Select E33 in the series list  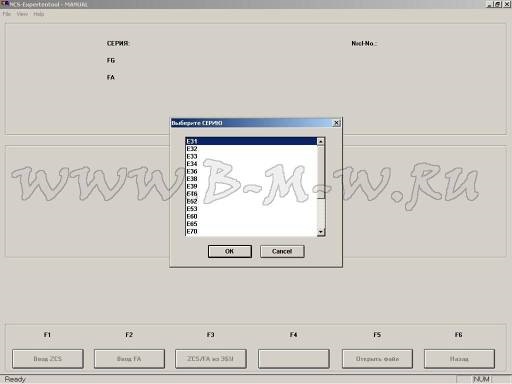[x=251, y=156]
